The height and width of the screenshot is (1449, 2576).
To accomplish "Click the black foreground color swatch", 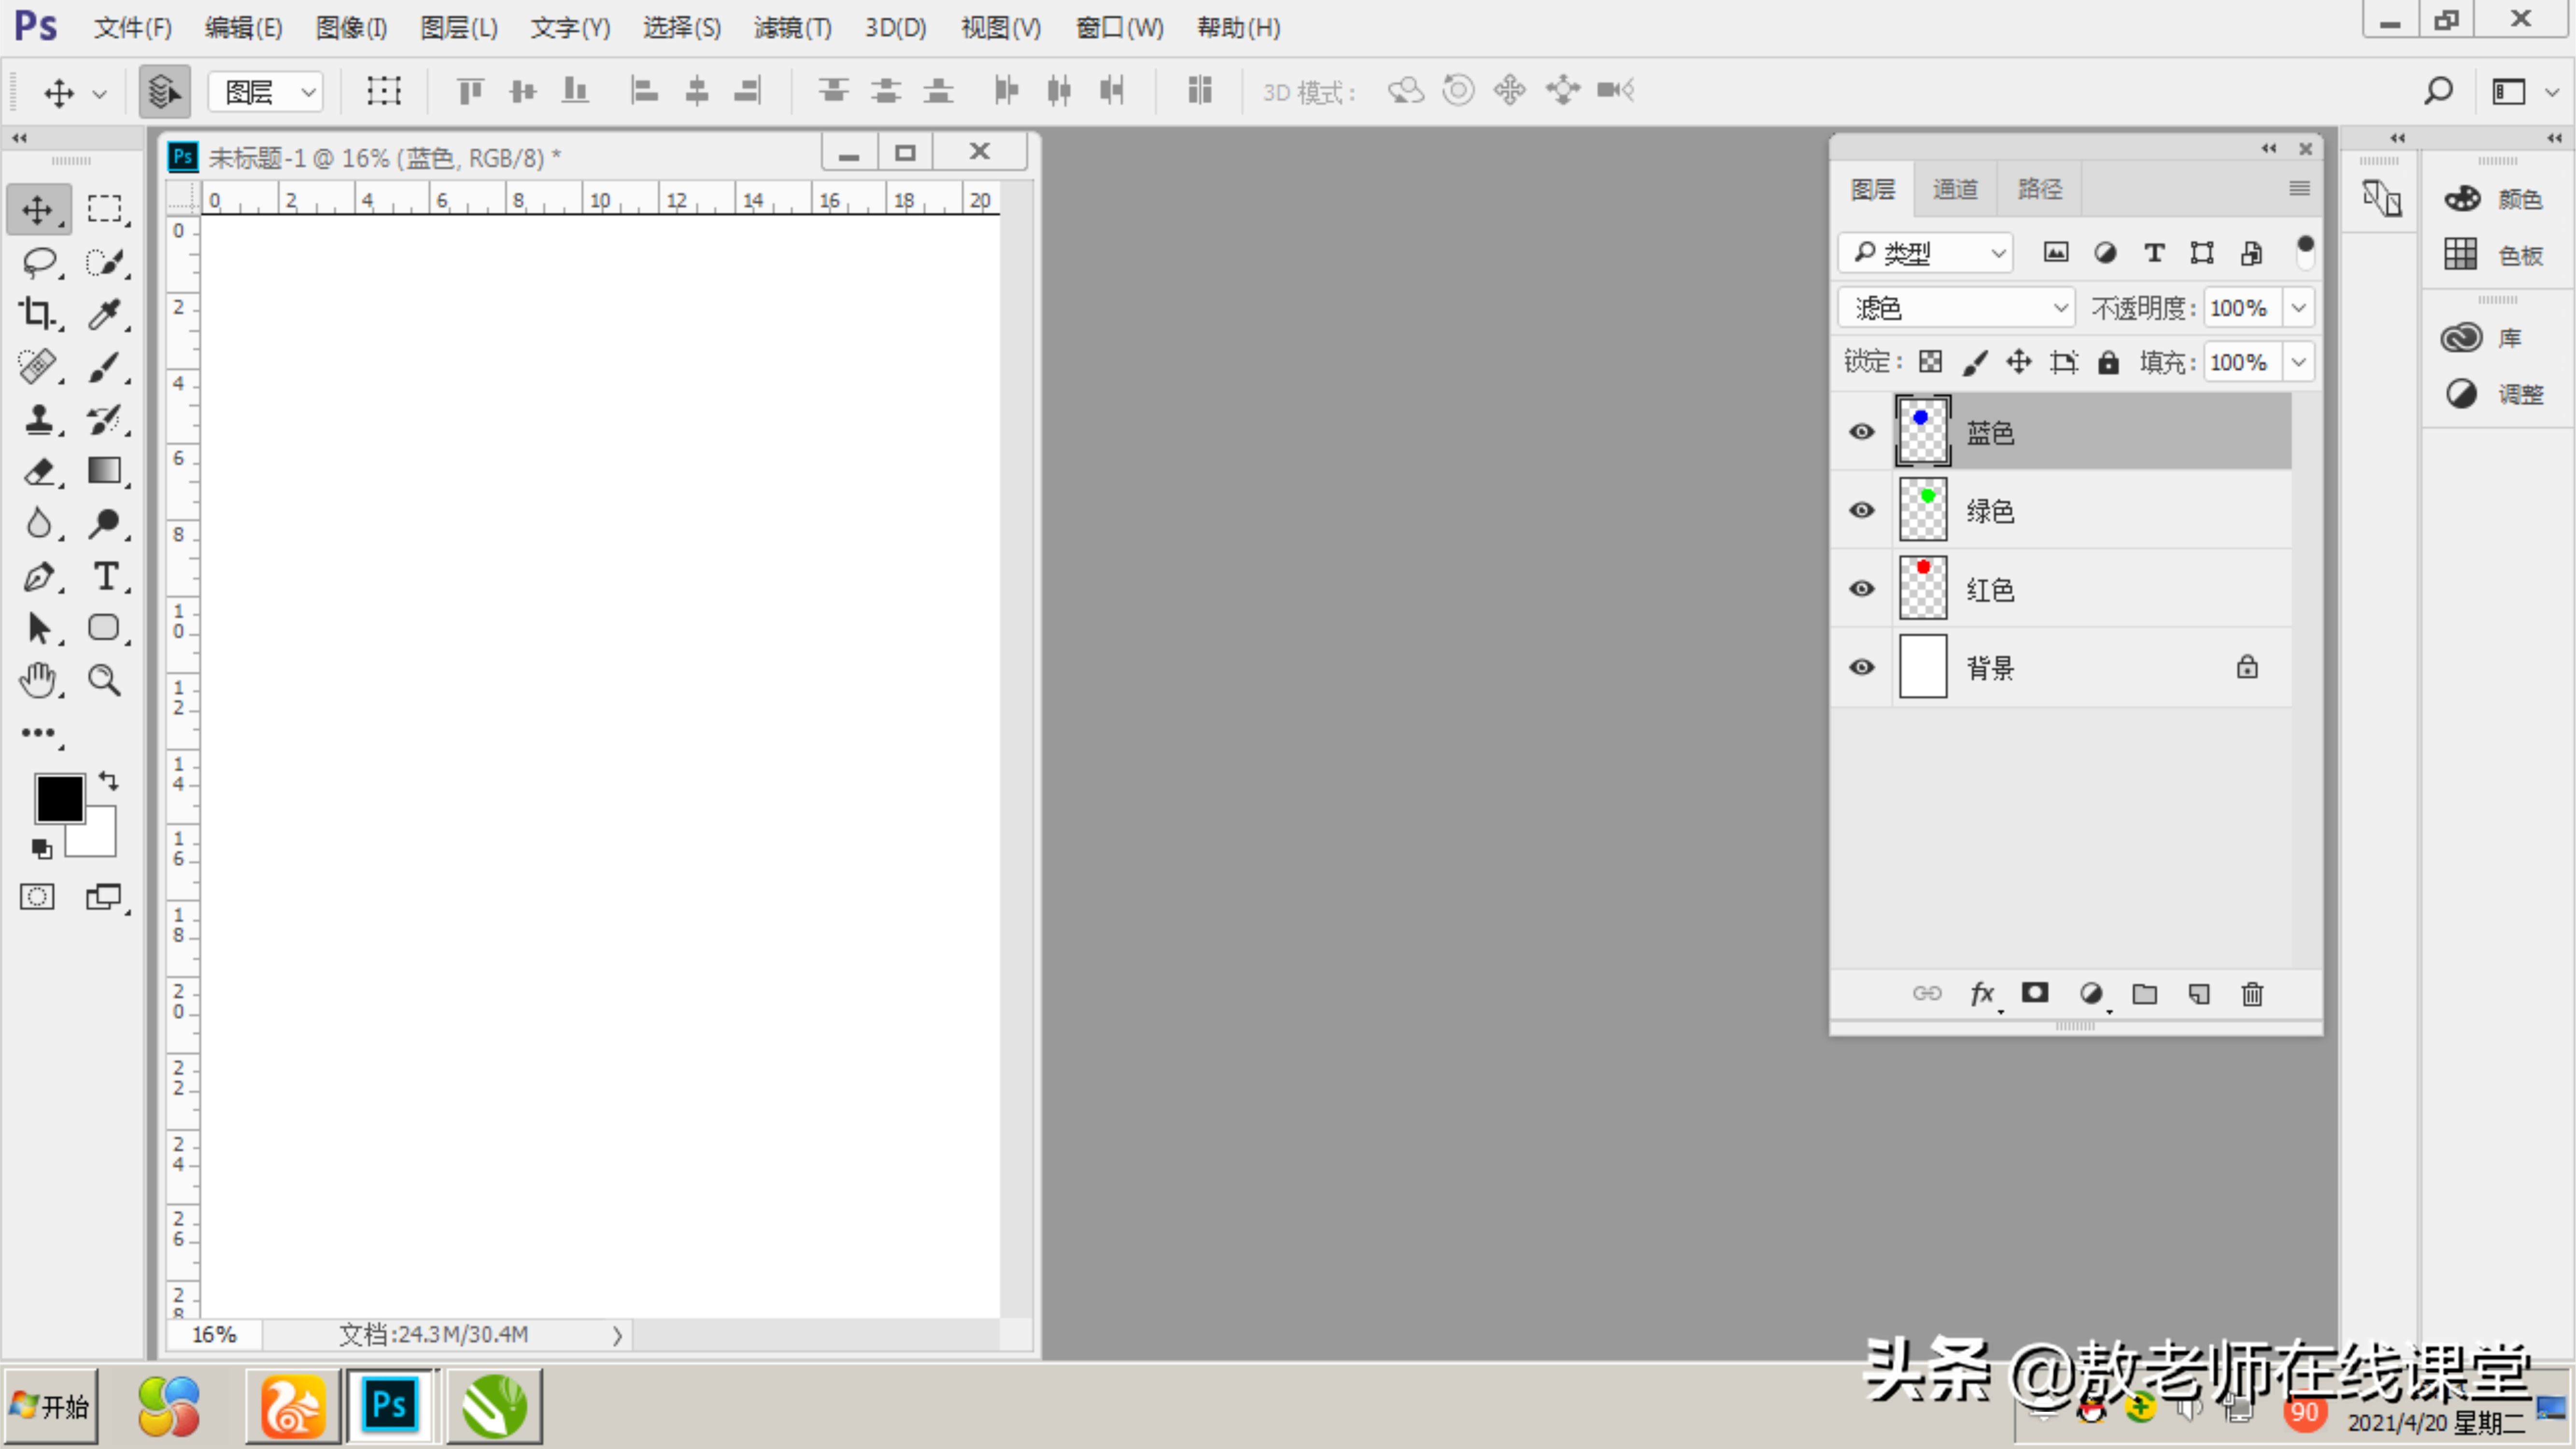I will [58, 798].
